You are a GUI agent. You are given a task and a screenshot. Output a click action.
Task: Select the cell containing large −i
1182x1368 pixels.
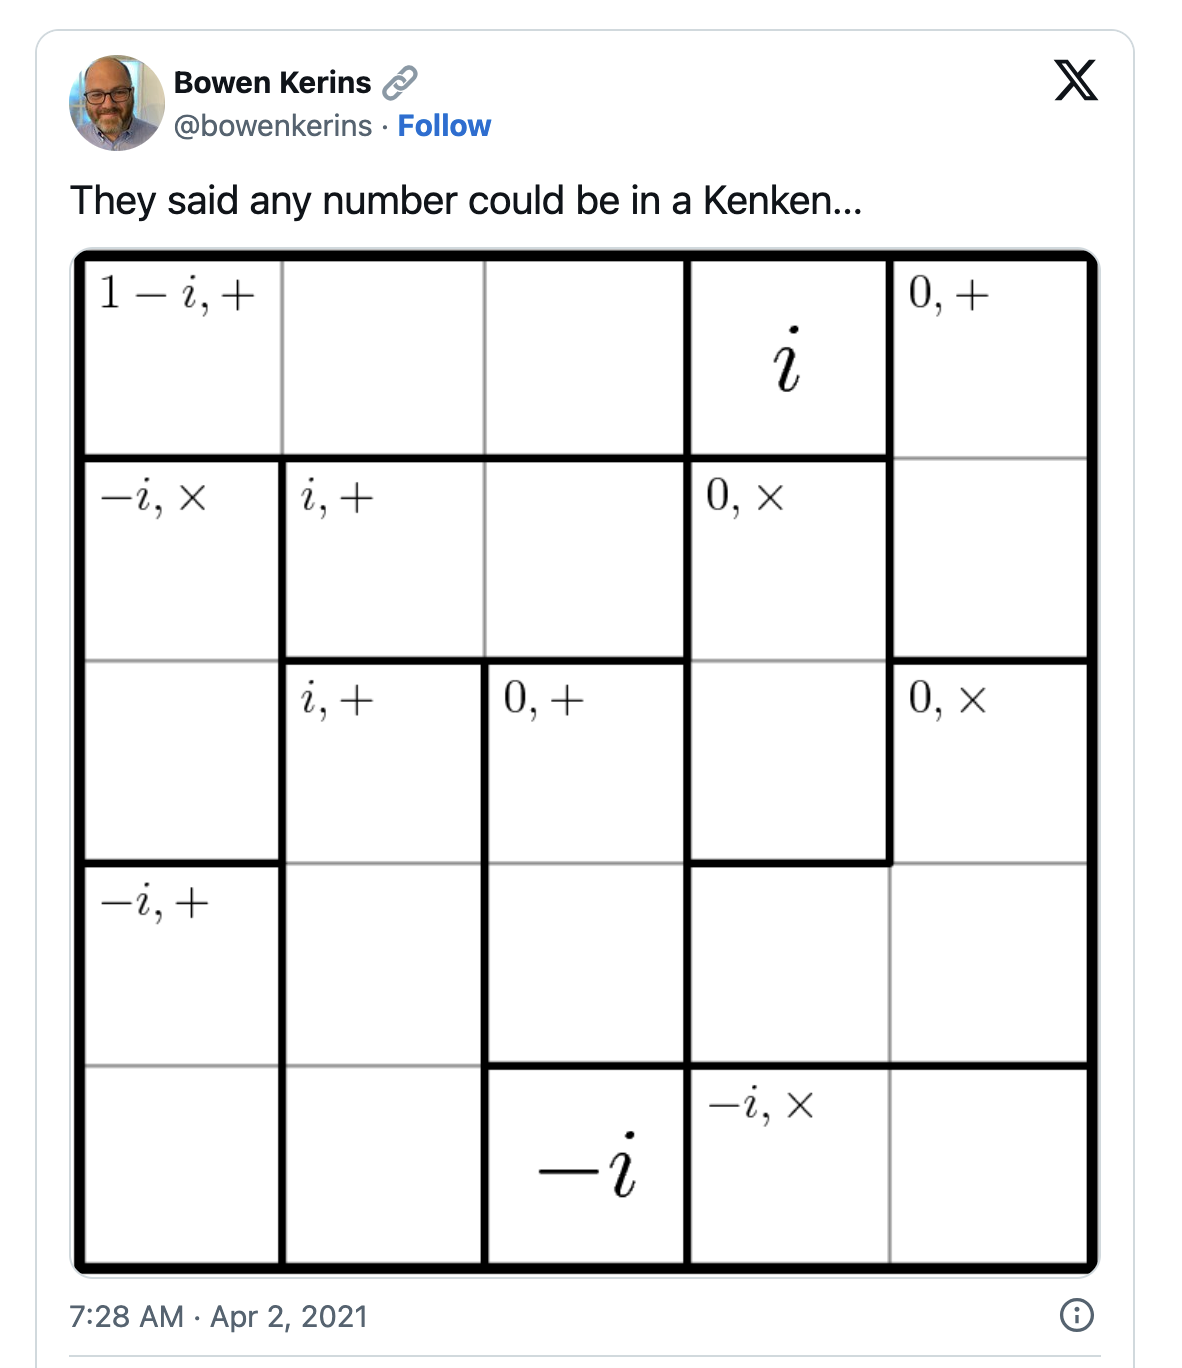click(x=585, y=1165)
